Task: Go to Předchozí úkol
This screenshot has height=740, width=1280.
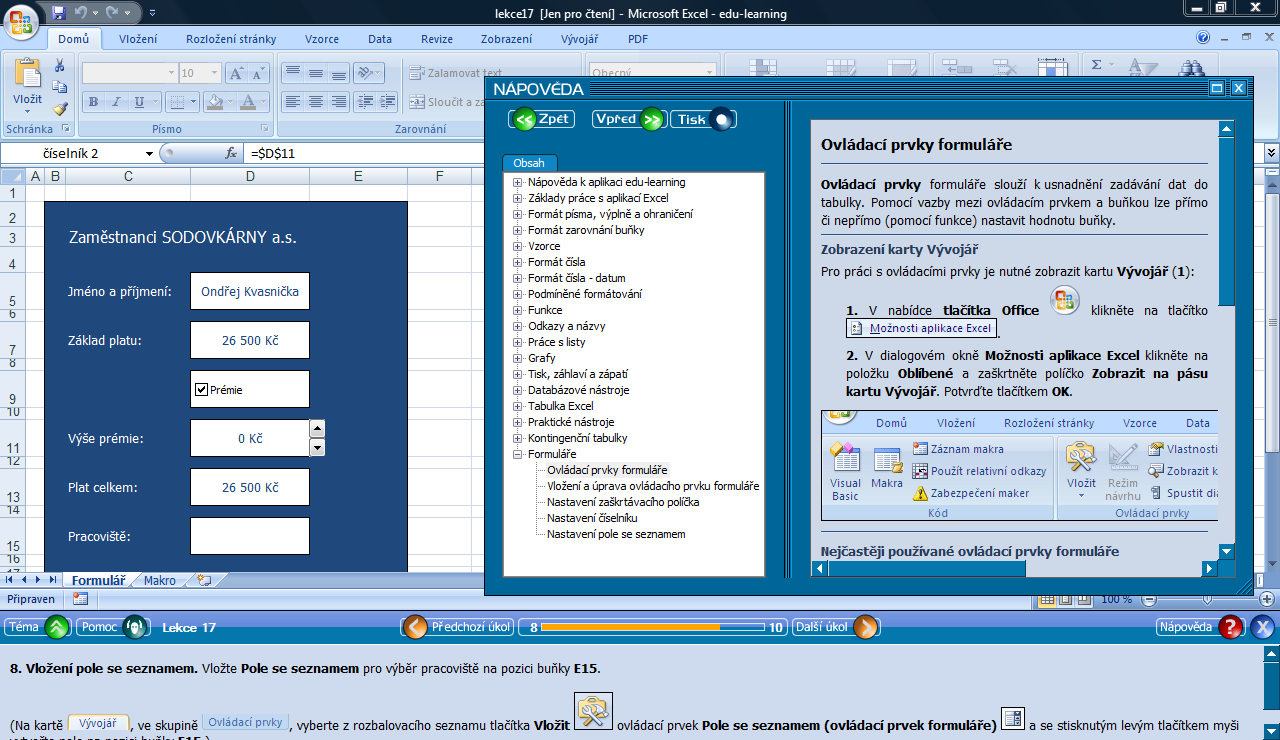Action: pos(458,627)
